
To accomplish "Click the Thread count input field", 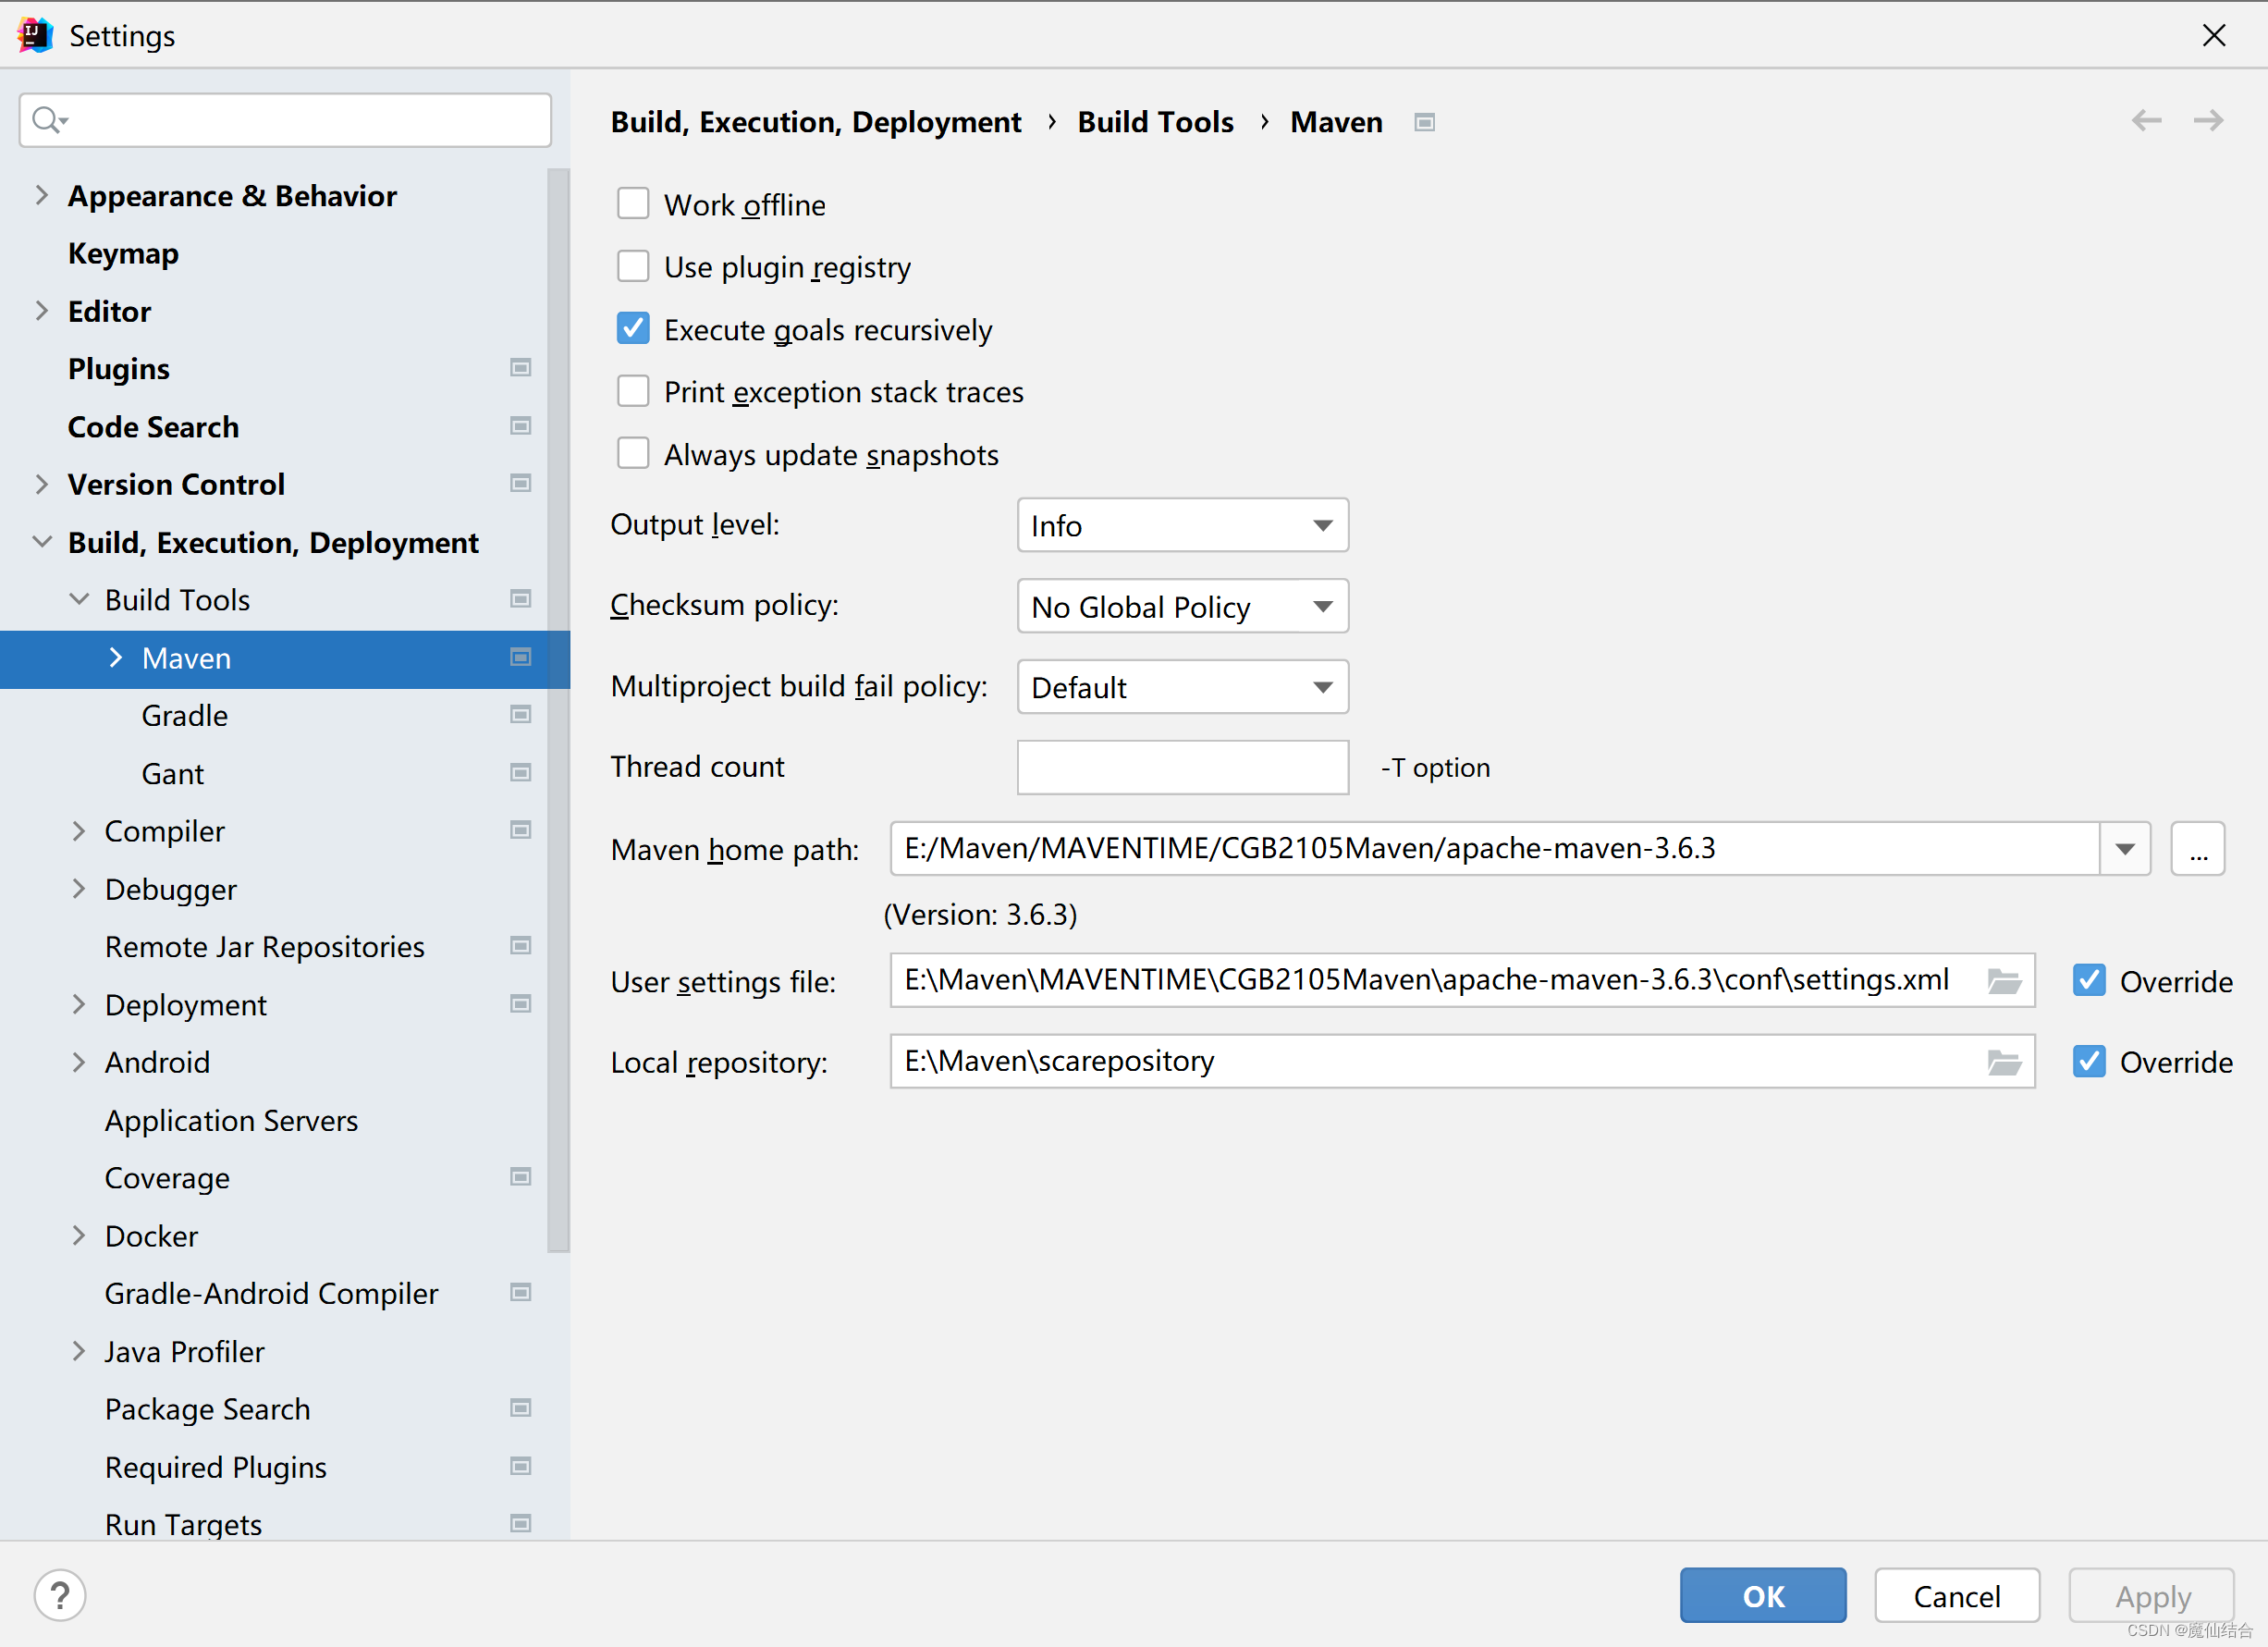I will click(x=1183, y=768).
